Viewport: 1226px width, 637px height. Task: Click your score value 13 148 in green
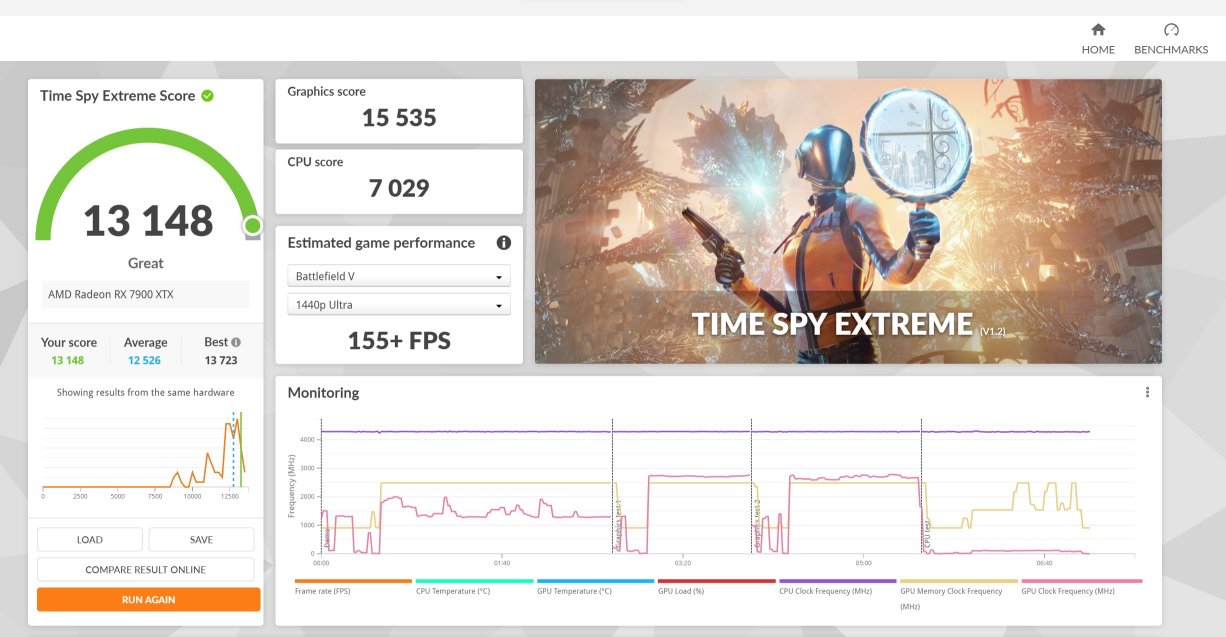point(68,360)
